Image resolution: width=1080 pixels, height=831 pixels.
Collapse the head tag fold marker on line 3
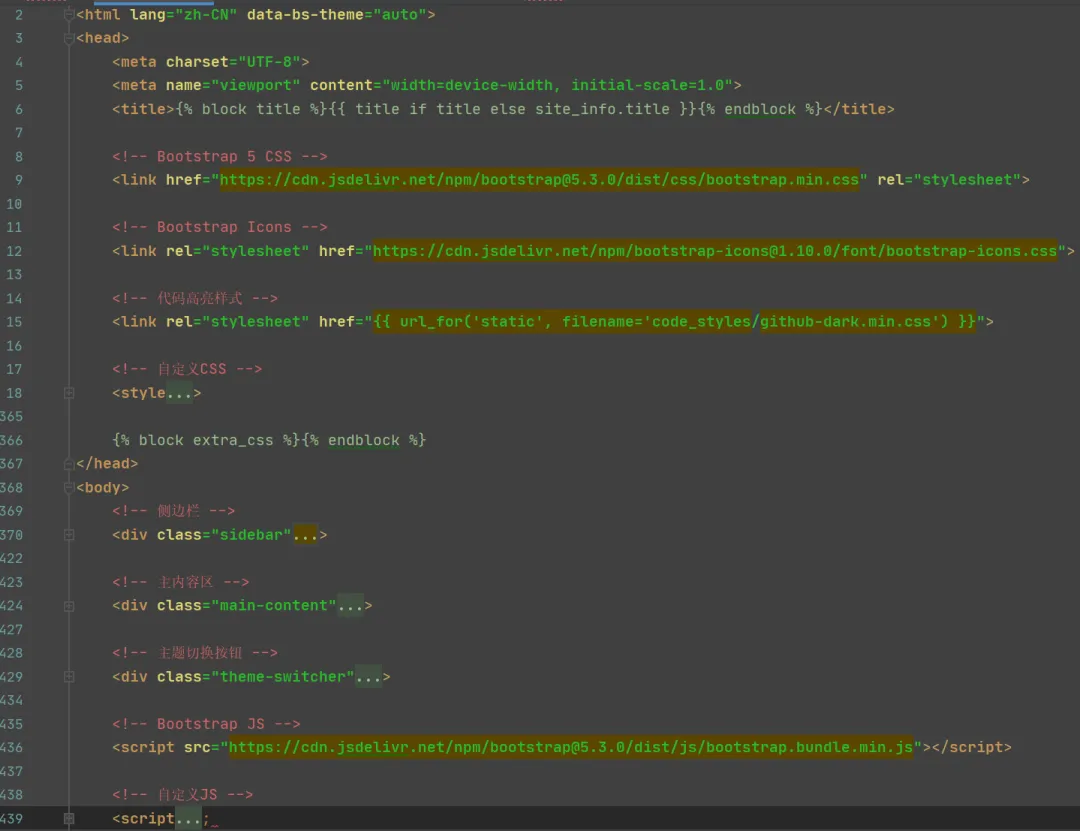click(x=69, y=39)
